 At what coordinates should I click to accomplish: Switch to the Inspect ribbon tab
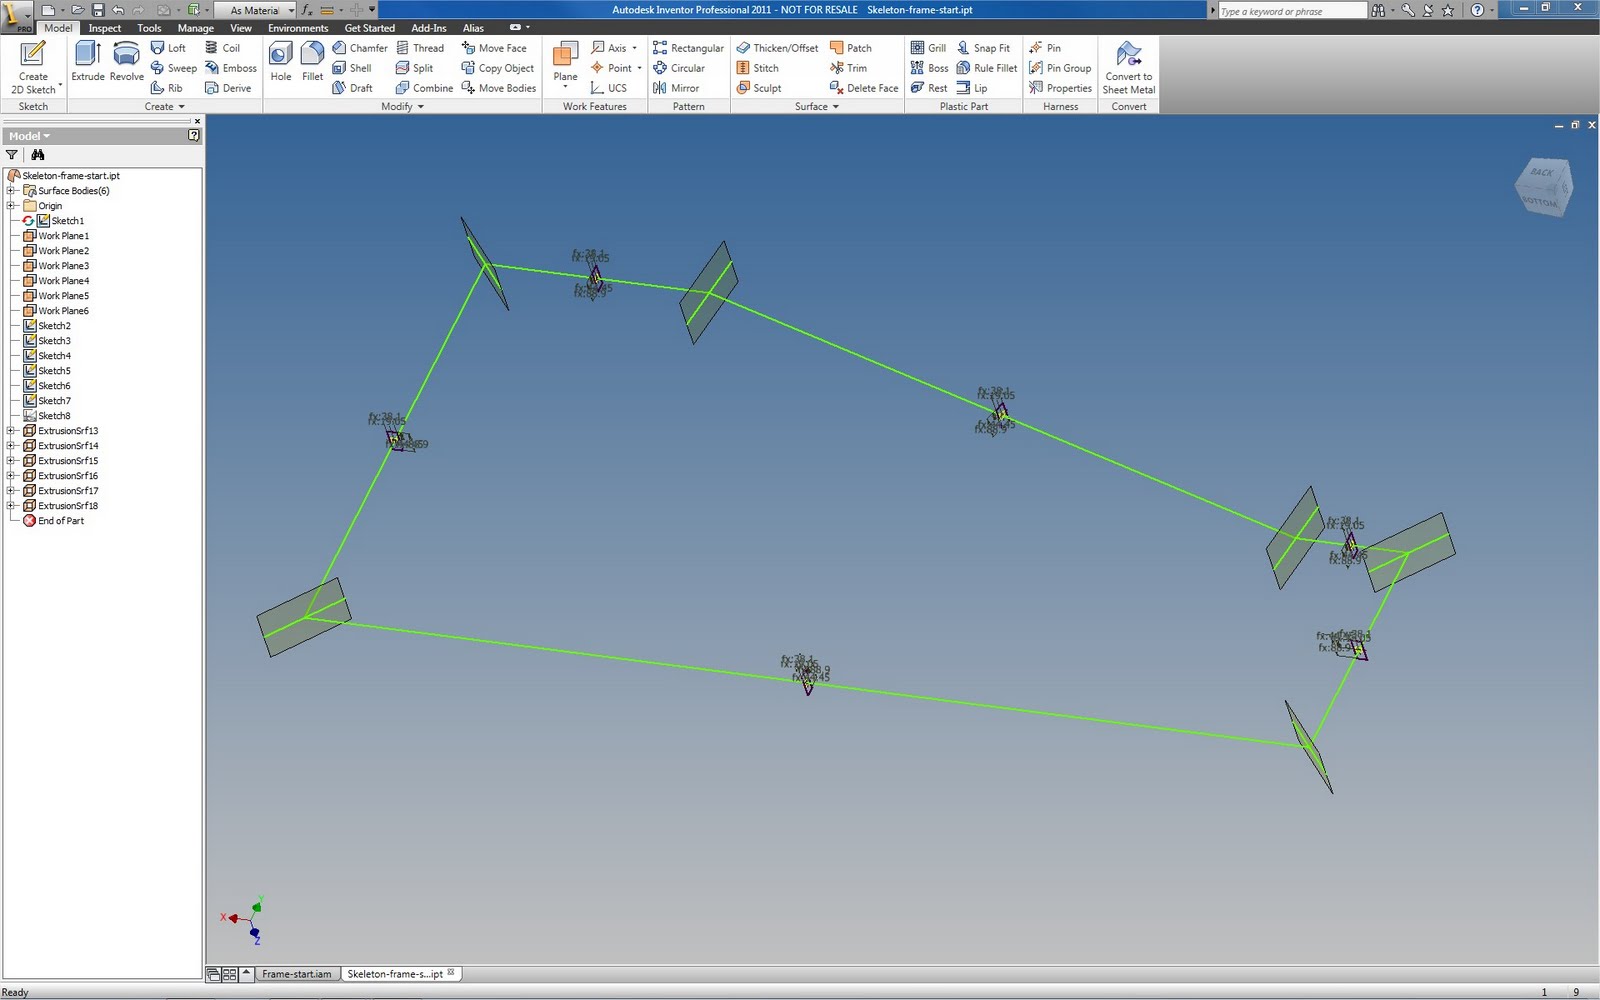coord(104,27)
